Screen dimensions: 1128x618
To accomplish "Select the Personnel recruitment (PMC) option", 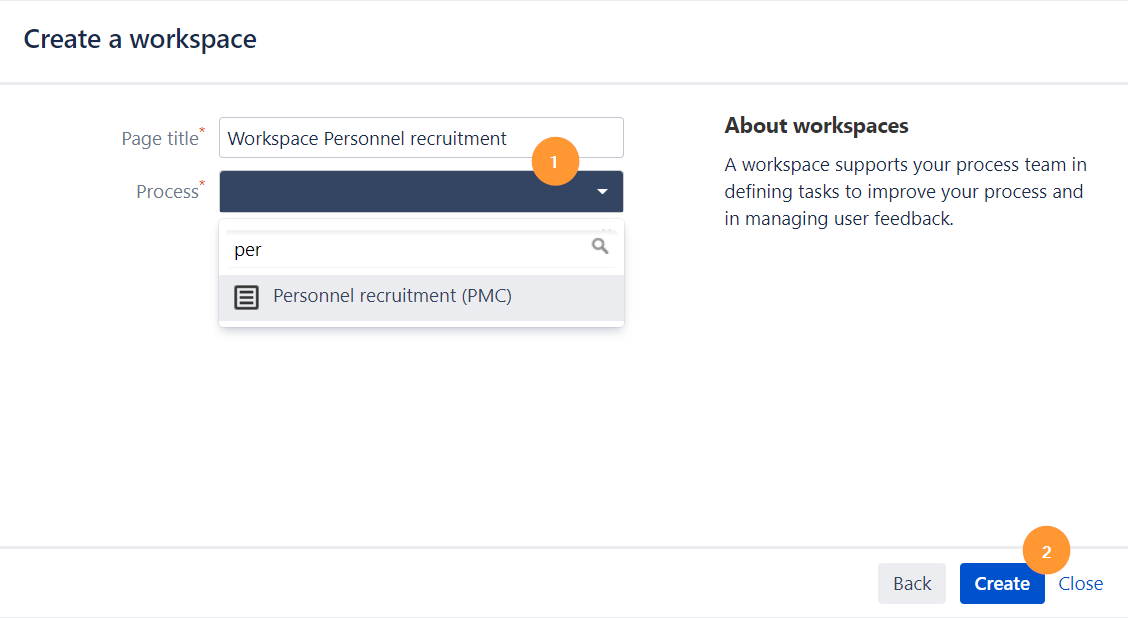I will [393, 297].
